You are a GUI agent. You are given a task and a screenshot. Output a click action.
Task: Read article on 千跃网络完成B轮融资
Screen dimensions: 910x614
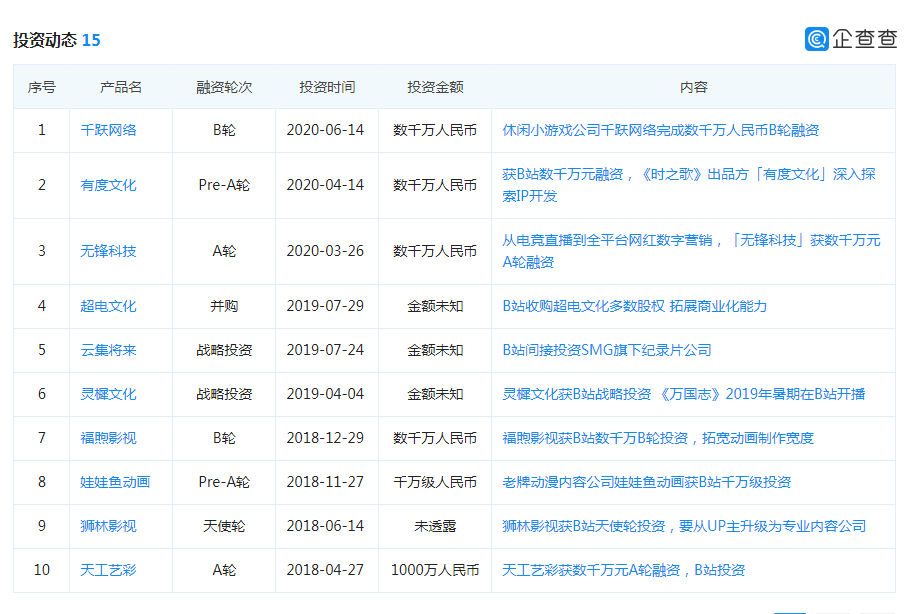[660, 130]
